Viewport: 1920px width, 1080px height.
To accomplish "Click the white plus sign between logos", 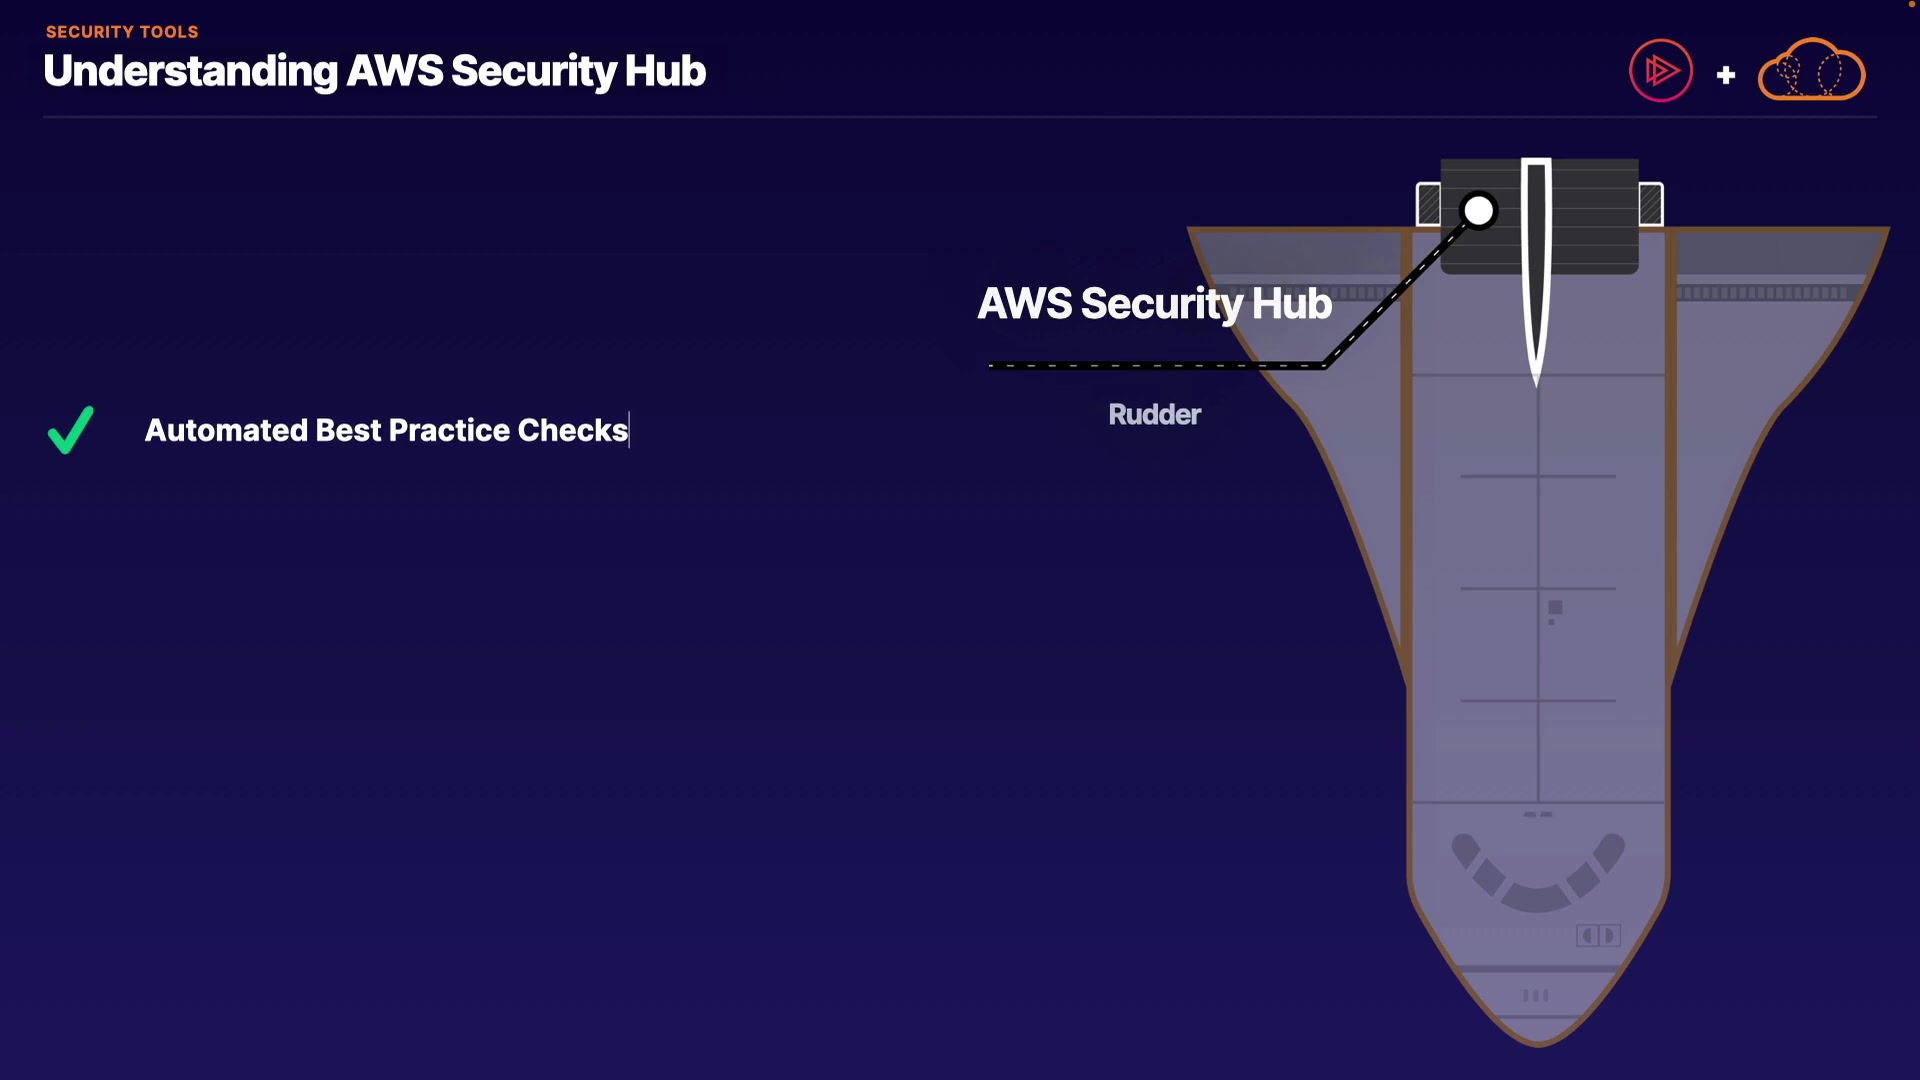I will [1725, 75].
